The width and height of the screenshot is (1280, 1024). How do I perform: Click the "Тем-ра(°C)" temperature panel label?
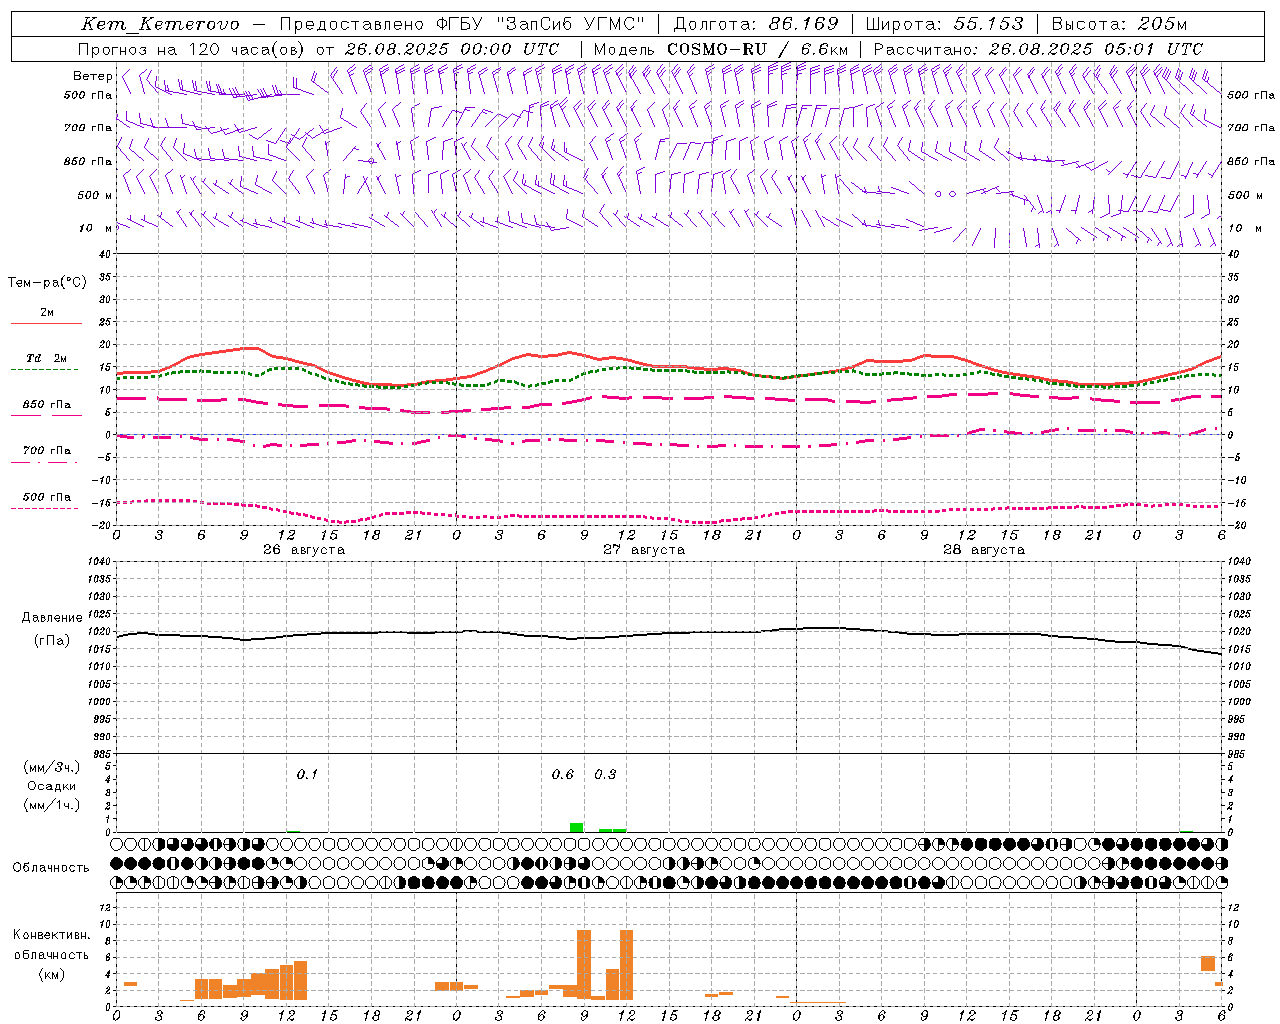47,283
